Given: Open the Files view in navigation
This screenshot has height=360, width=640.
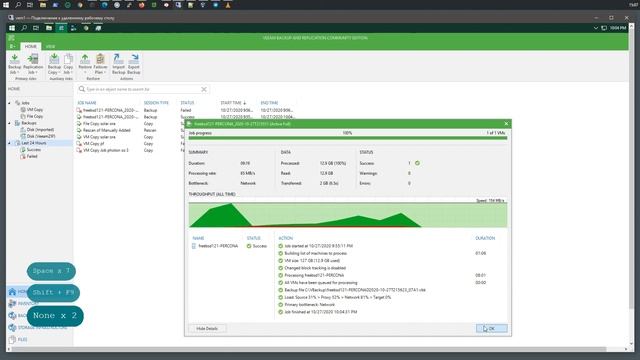Looking at the screenshot, I should tap(18, 339).
